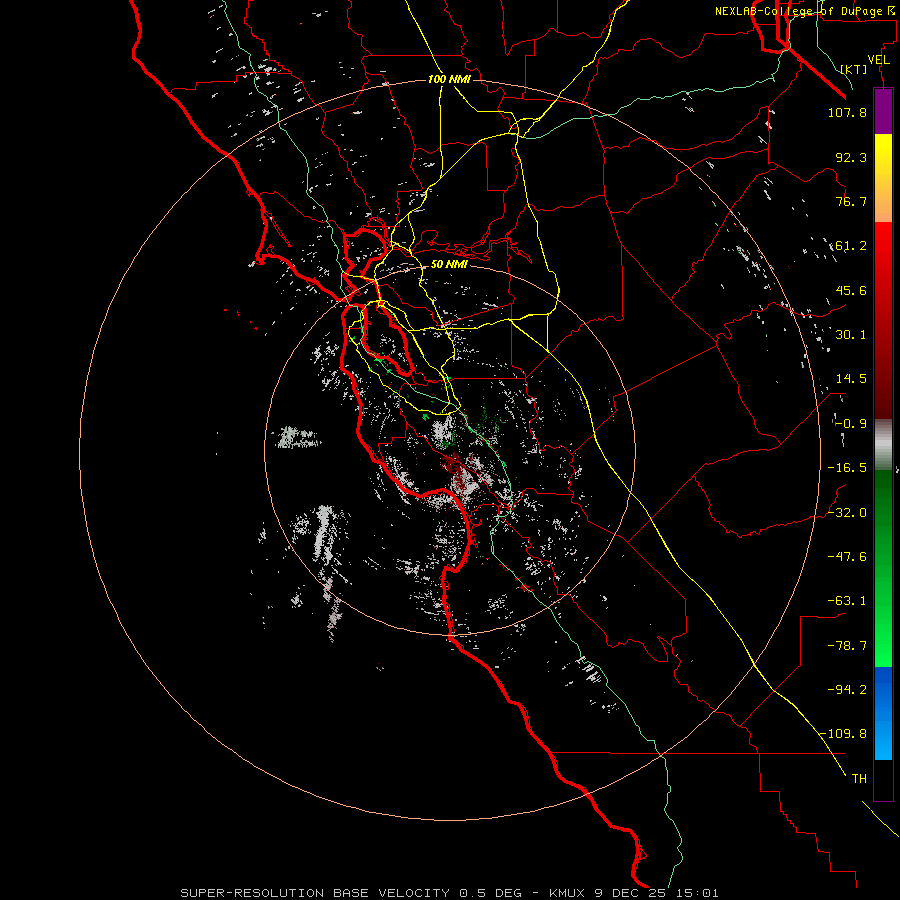900x900 pixels.
Task: Click the gray segment of the color bar
Action: [883, 445]
